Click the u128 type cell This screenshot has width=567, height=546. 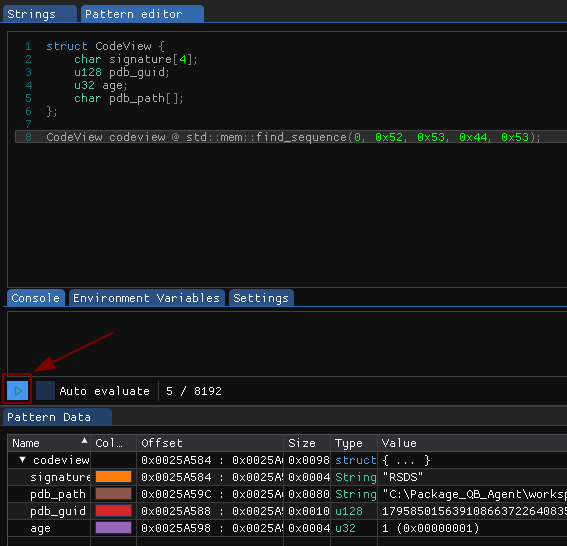pyautogui.click(x=349, y=511)
